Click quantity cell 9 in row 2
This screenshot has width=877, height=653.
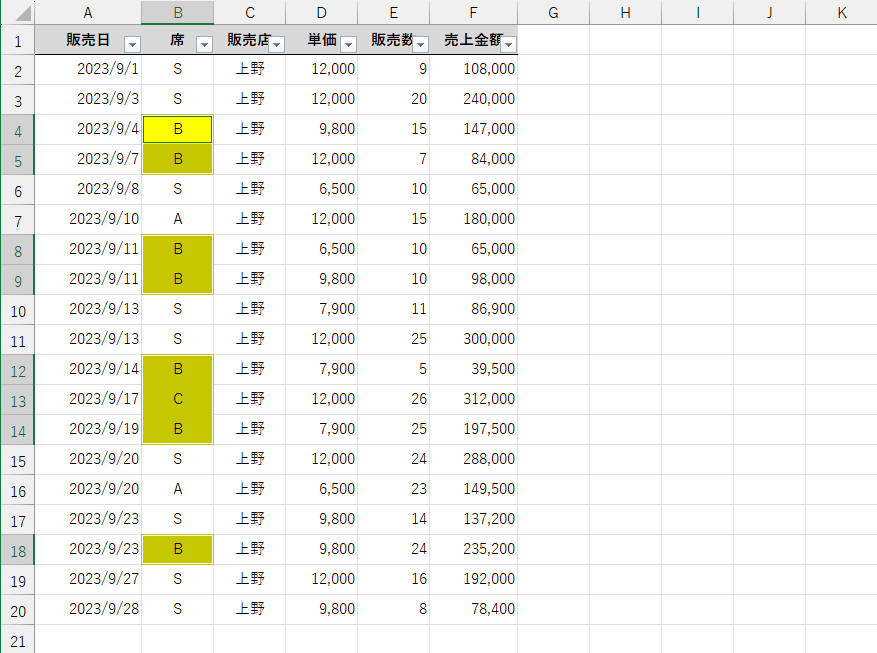pyautogui.click(x=394, y=69)
